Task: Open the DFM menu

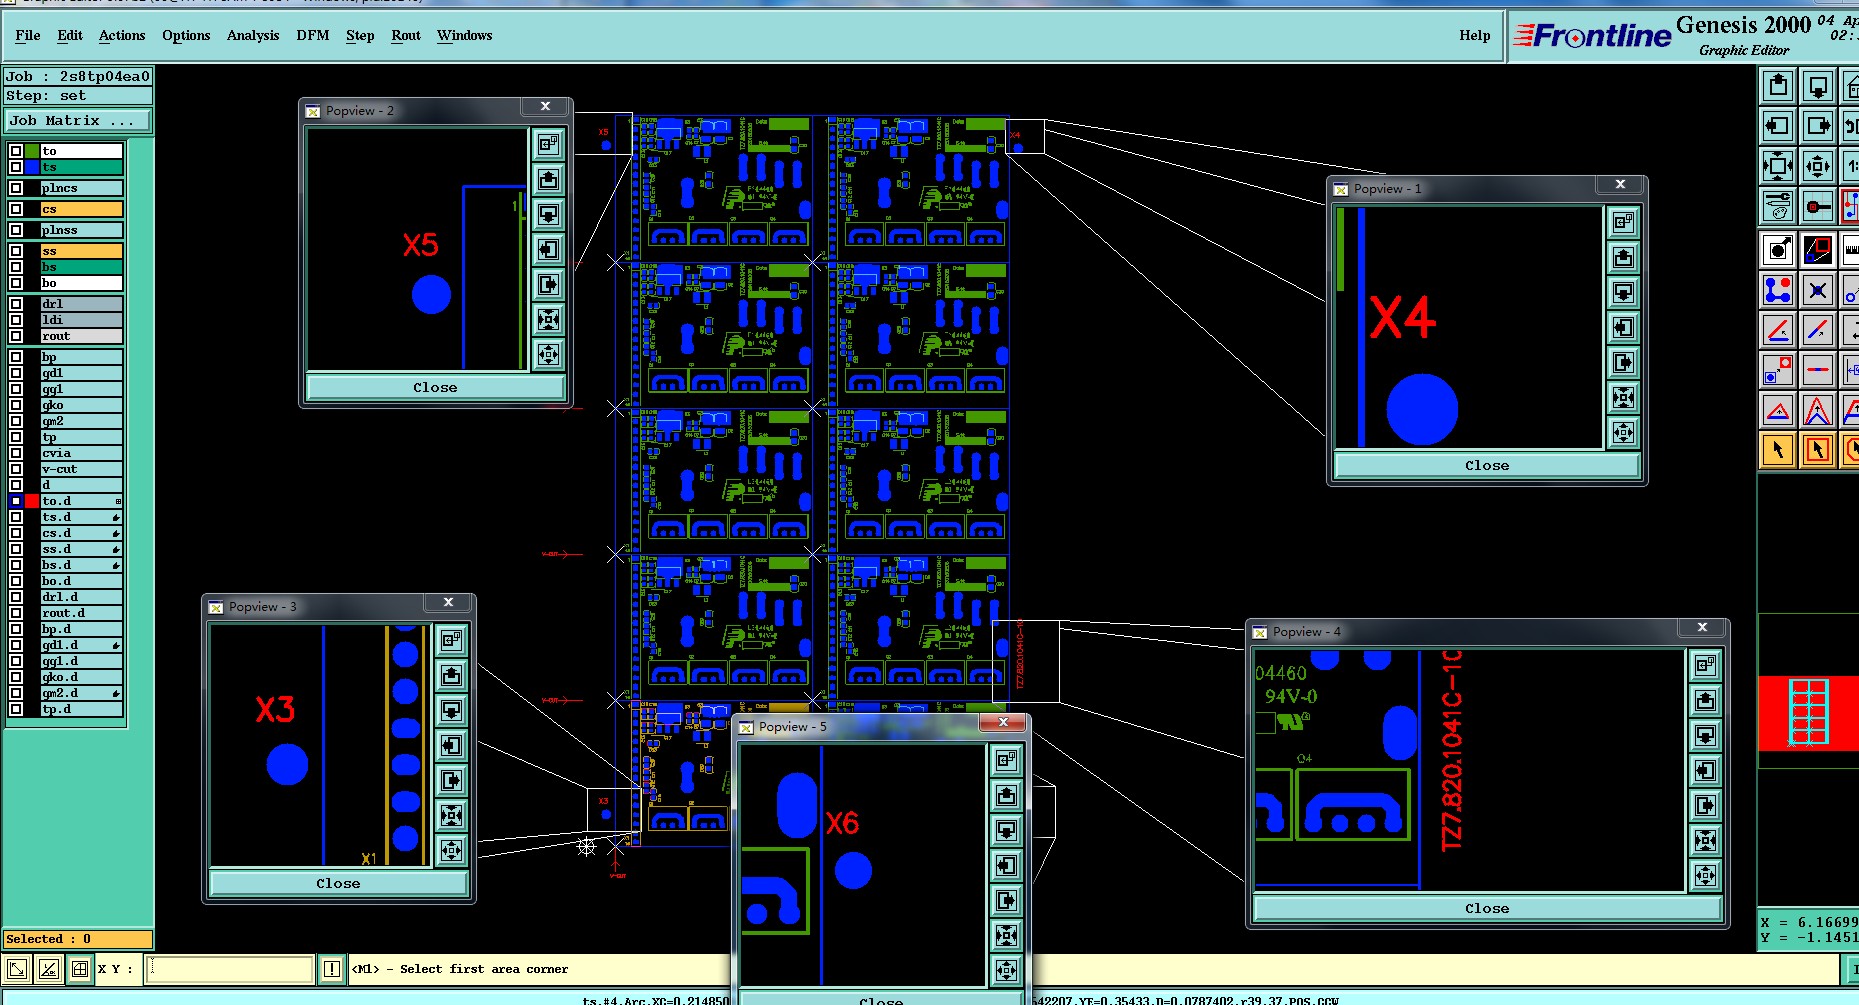Action: tap(313, 35)
